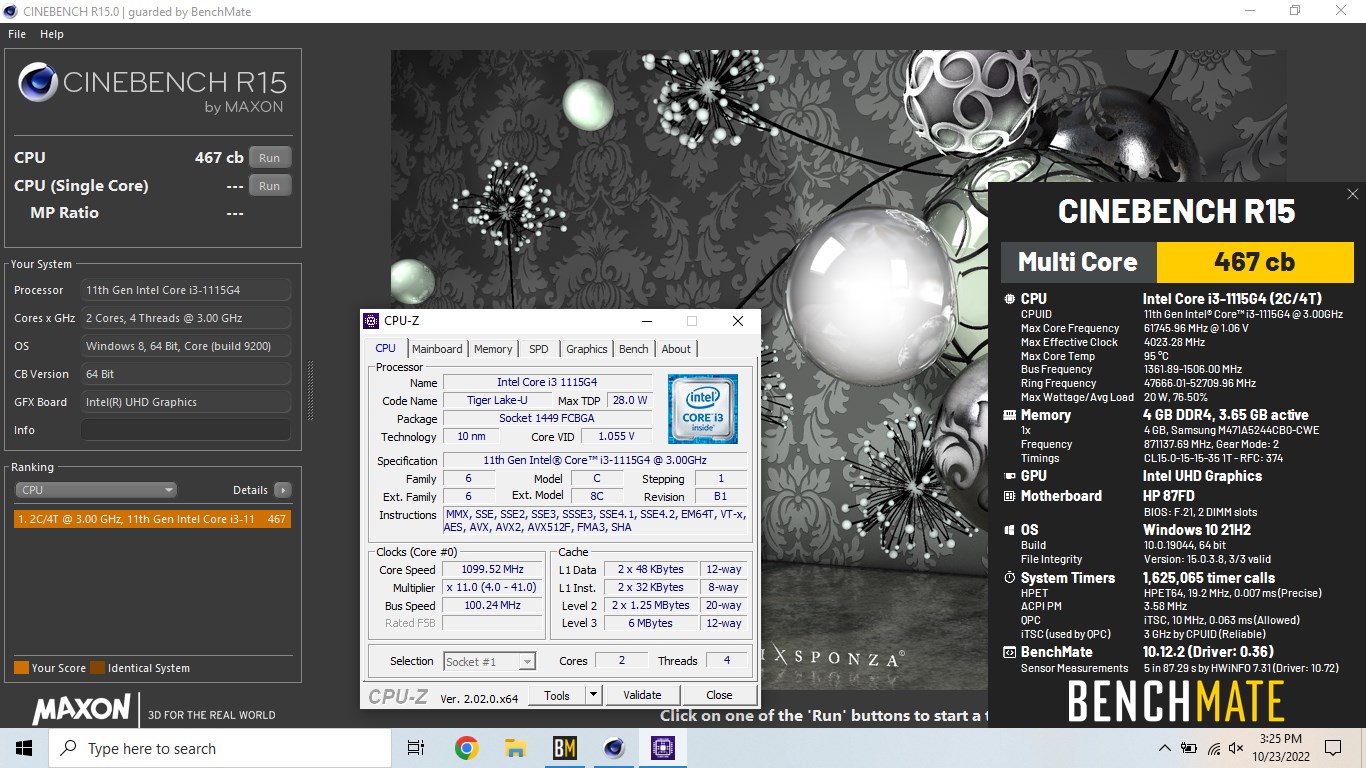The image size is (1366, 768).
Task: Click the Cinebench logo sphere icon
Action: [x=37, y=82]
